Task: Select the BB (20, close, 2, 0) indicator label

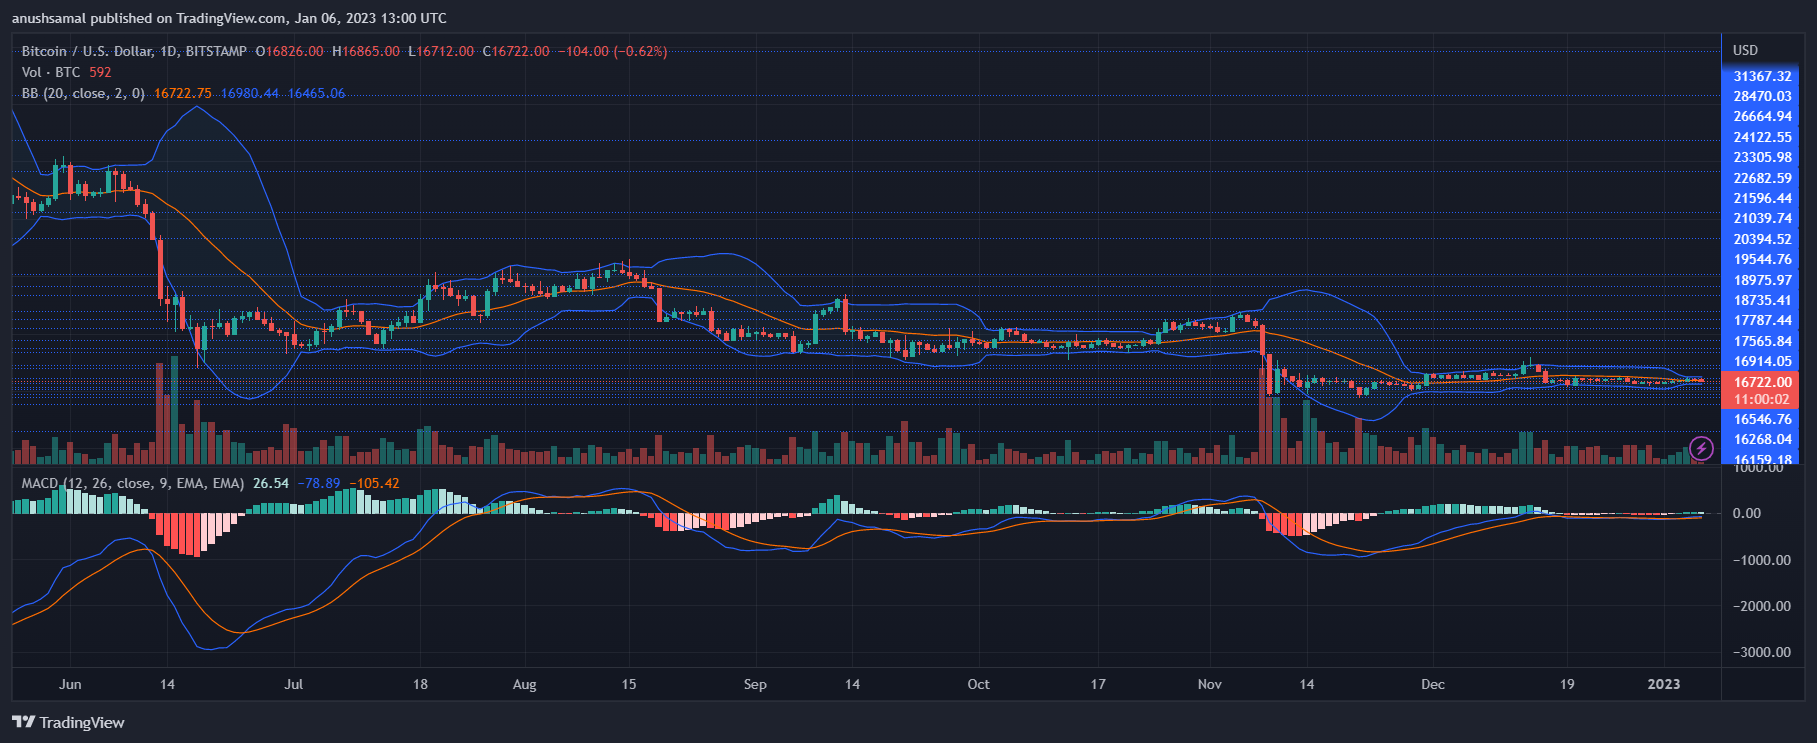Action: (x=83, y=93)
